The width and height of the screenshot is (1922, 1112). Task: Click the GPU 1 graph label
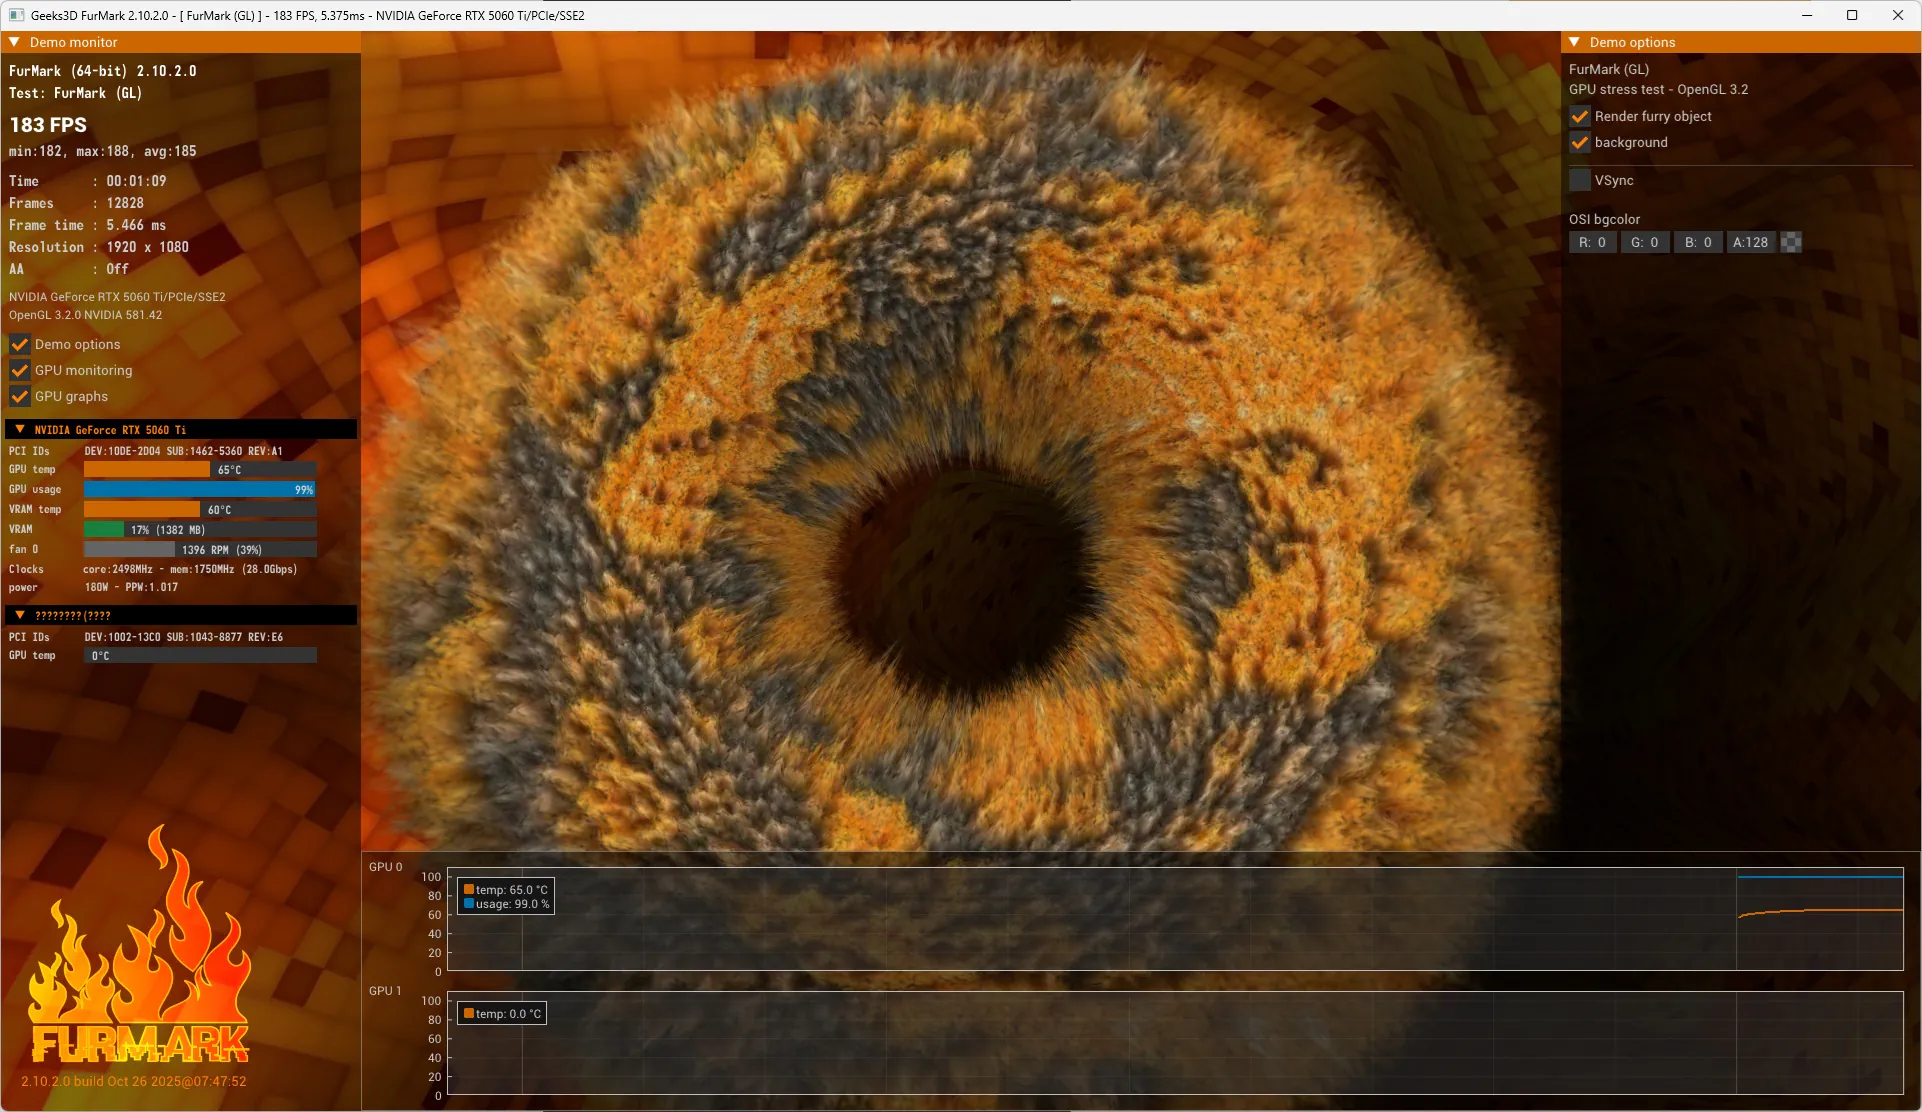pyautogui.click(x=385, y=991)
